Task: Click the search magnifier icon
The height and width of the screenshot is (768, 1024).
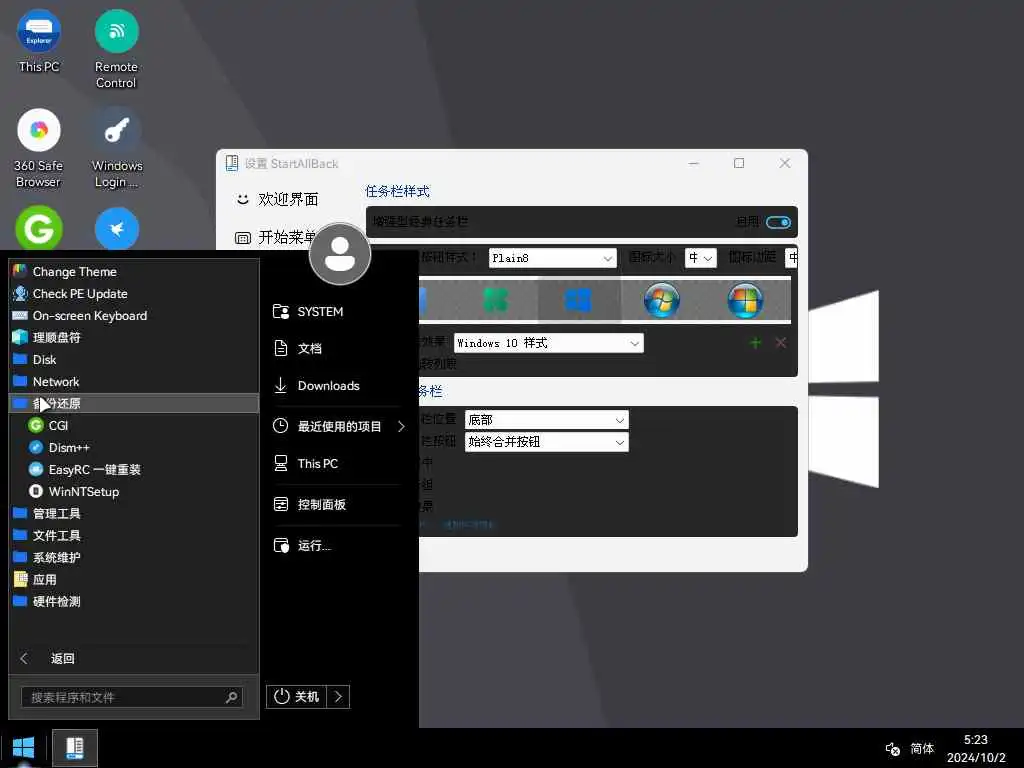Action: pyautogui.click(x=232, y=697)
